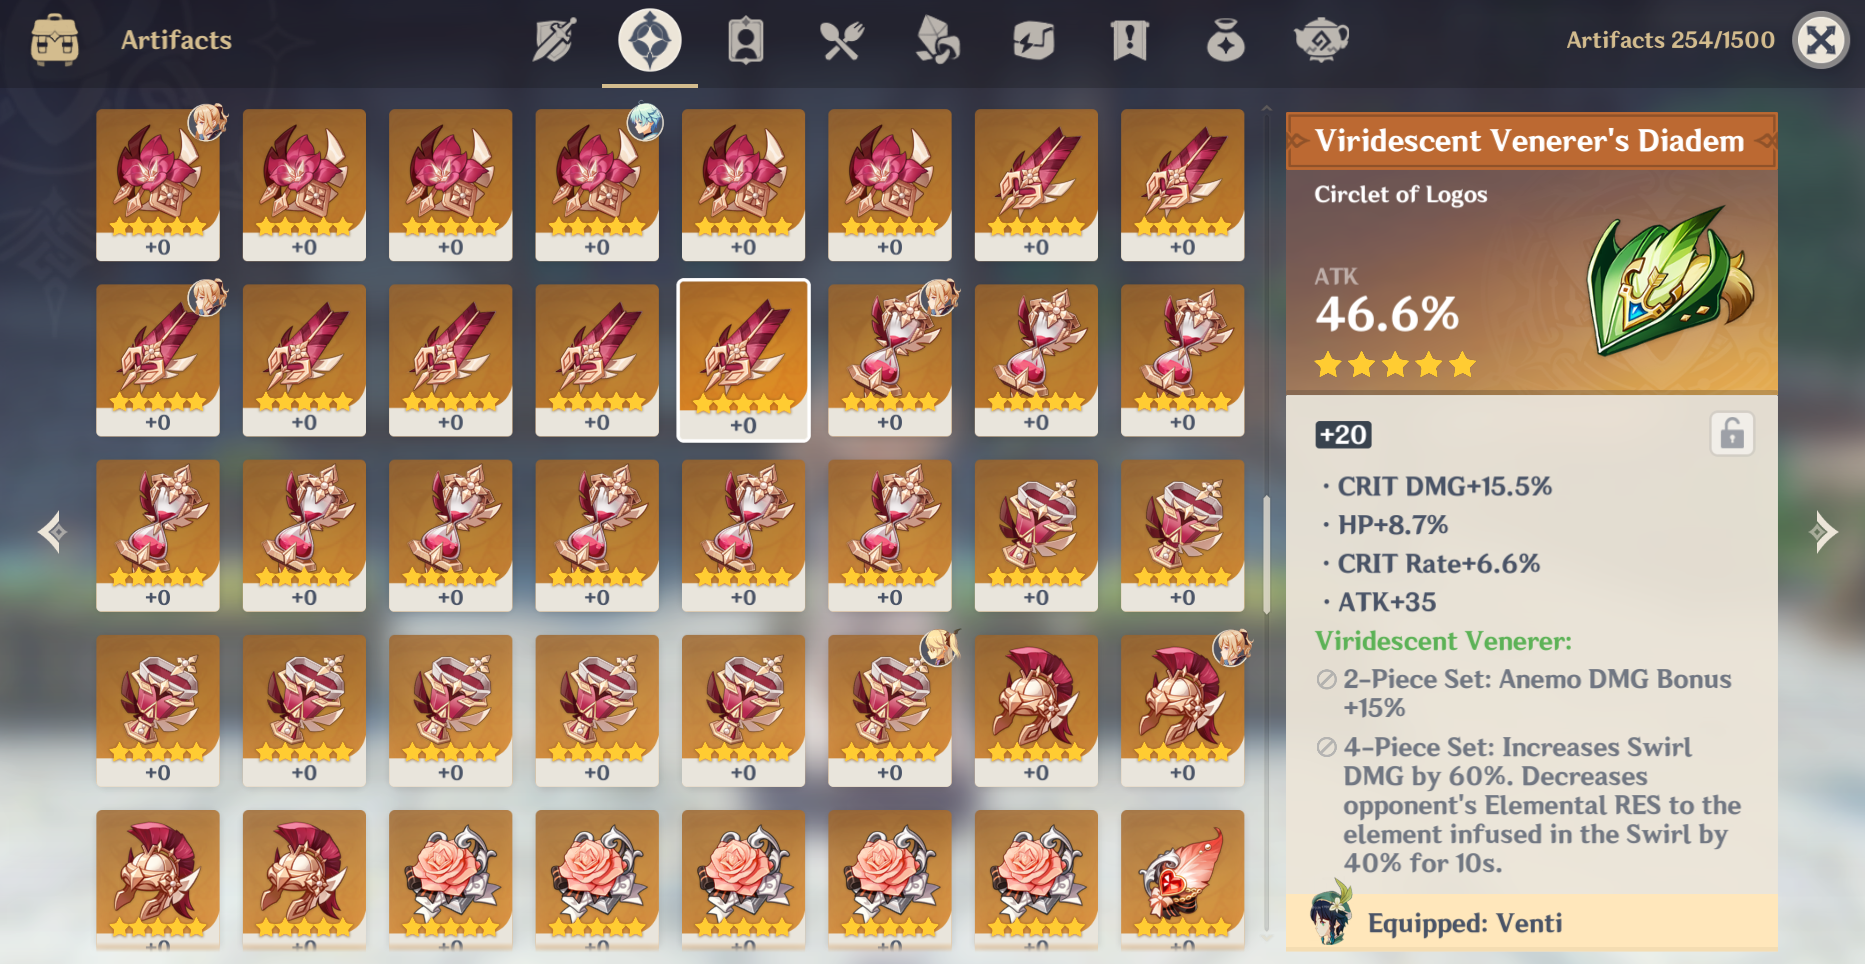Switch to the Materials tab

(x=938, y=41)
